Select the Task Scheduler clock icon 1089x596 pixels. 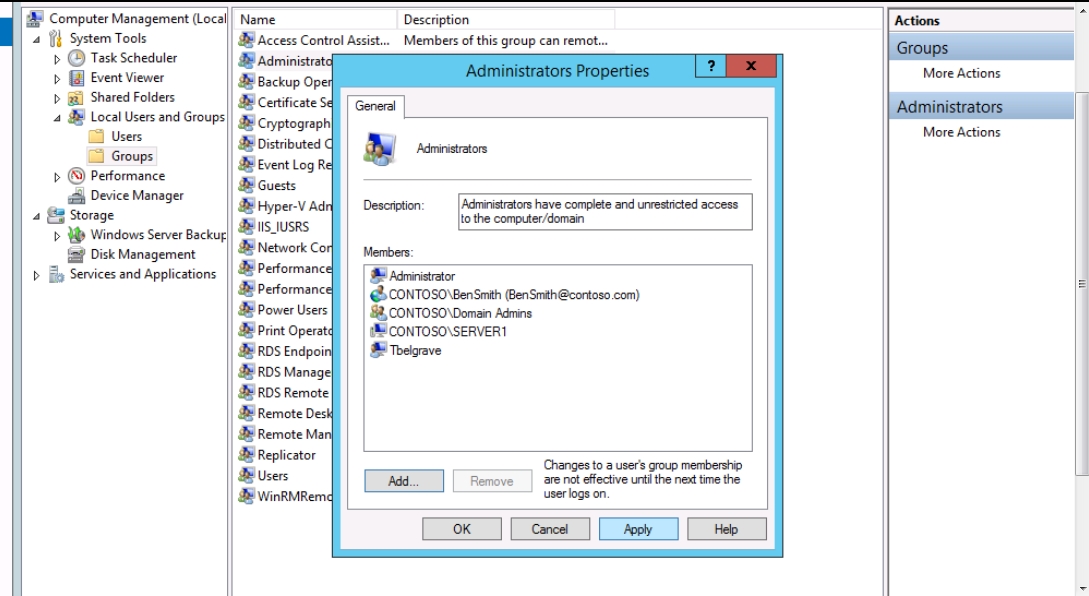pyautogui.click(x=76, y=58)
